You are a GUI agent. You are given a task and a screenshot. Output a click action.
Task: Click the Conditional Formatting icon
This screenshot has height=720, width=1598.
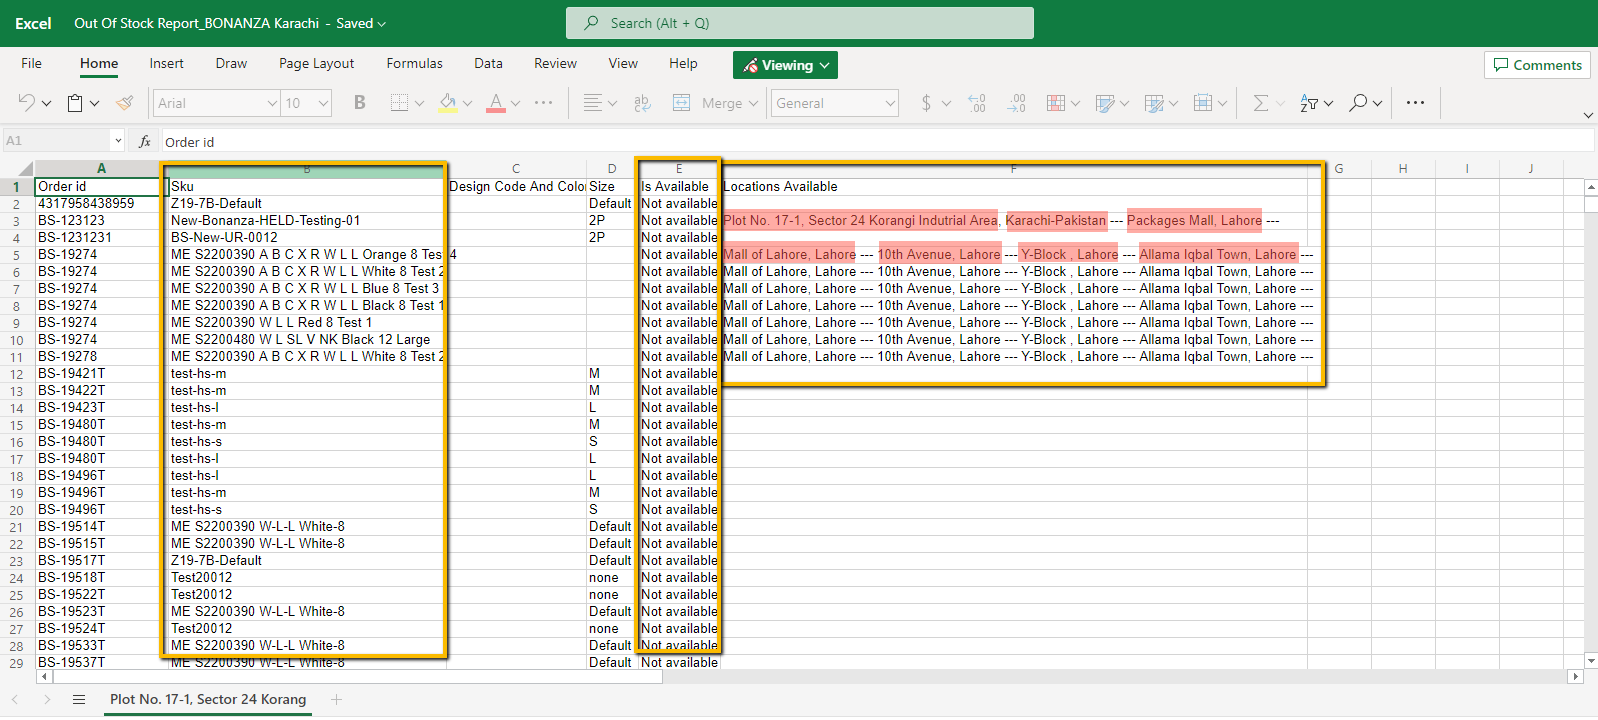pyautogui.click(x=1056, y=103)
